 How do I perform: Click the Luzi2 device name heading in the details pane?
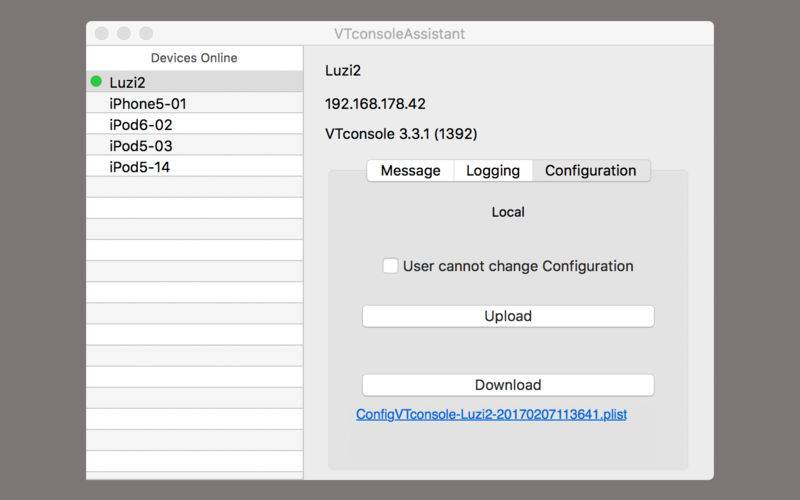point(343,70)
